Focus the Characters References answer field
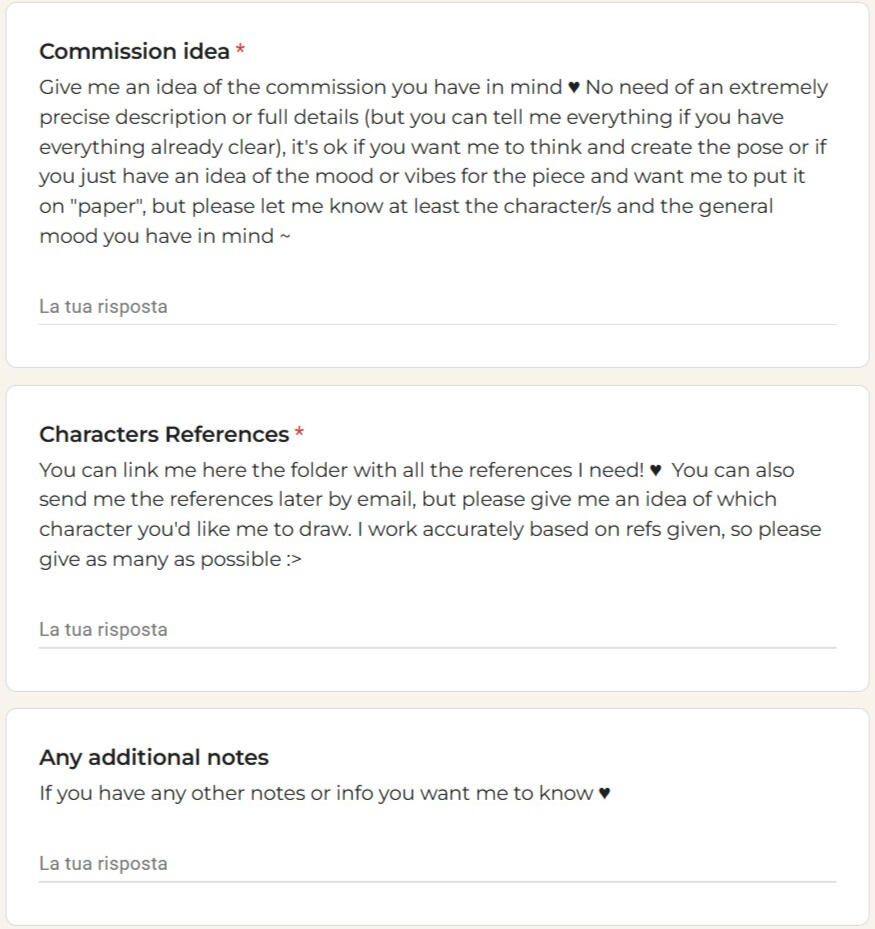875x929 pixels. point(437,630)
